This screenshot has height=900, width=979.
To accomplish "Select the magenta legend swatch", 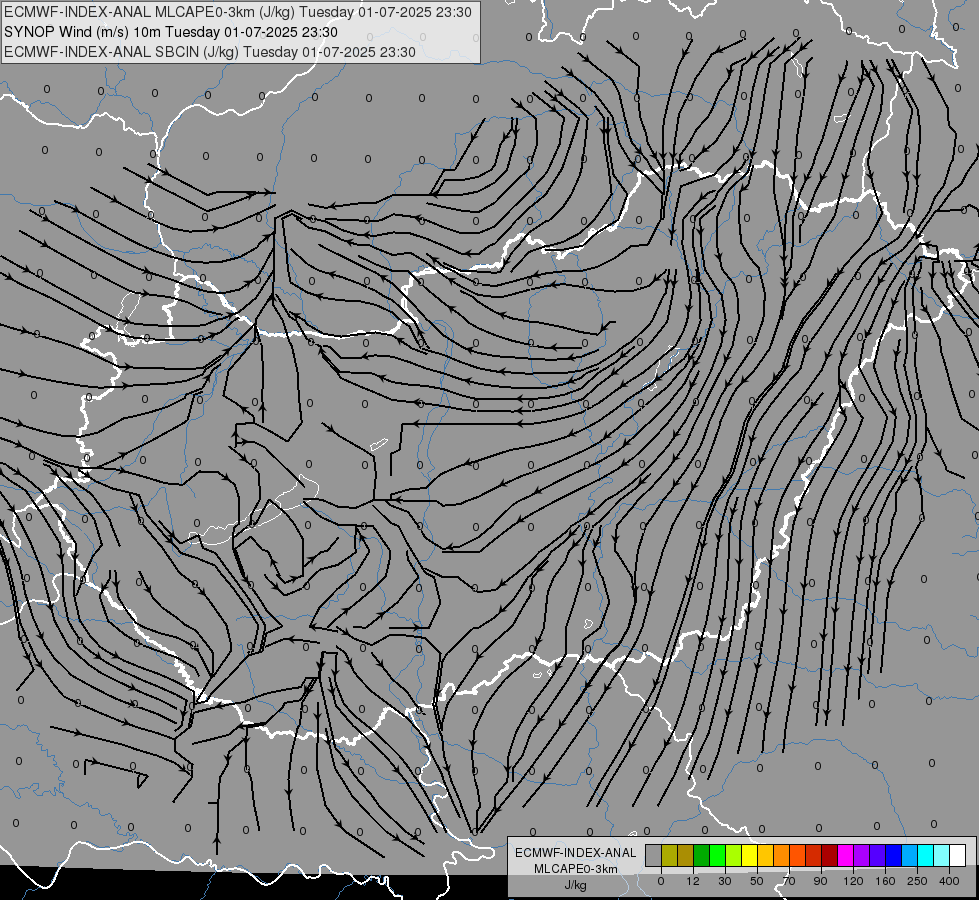I will 846,855.
